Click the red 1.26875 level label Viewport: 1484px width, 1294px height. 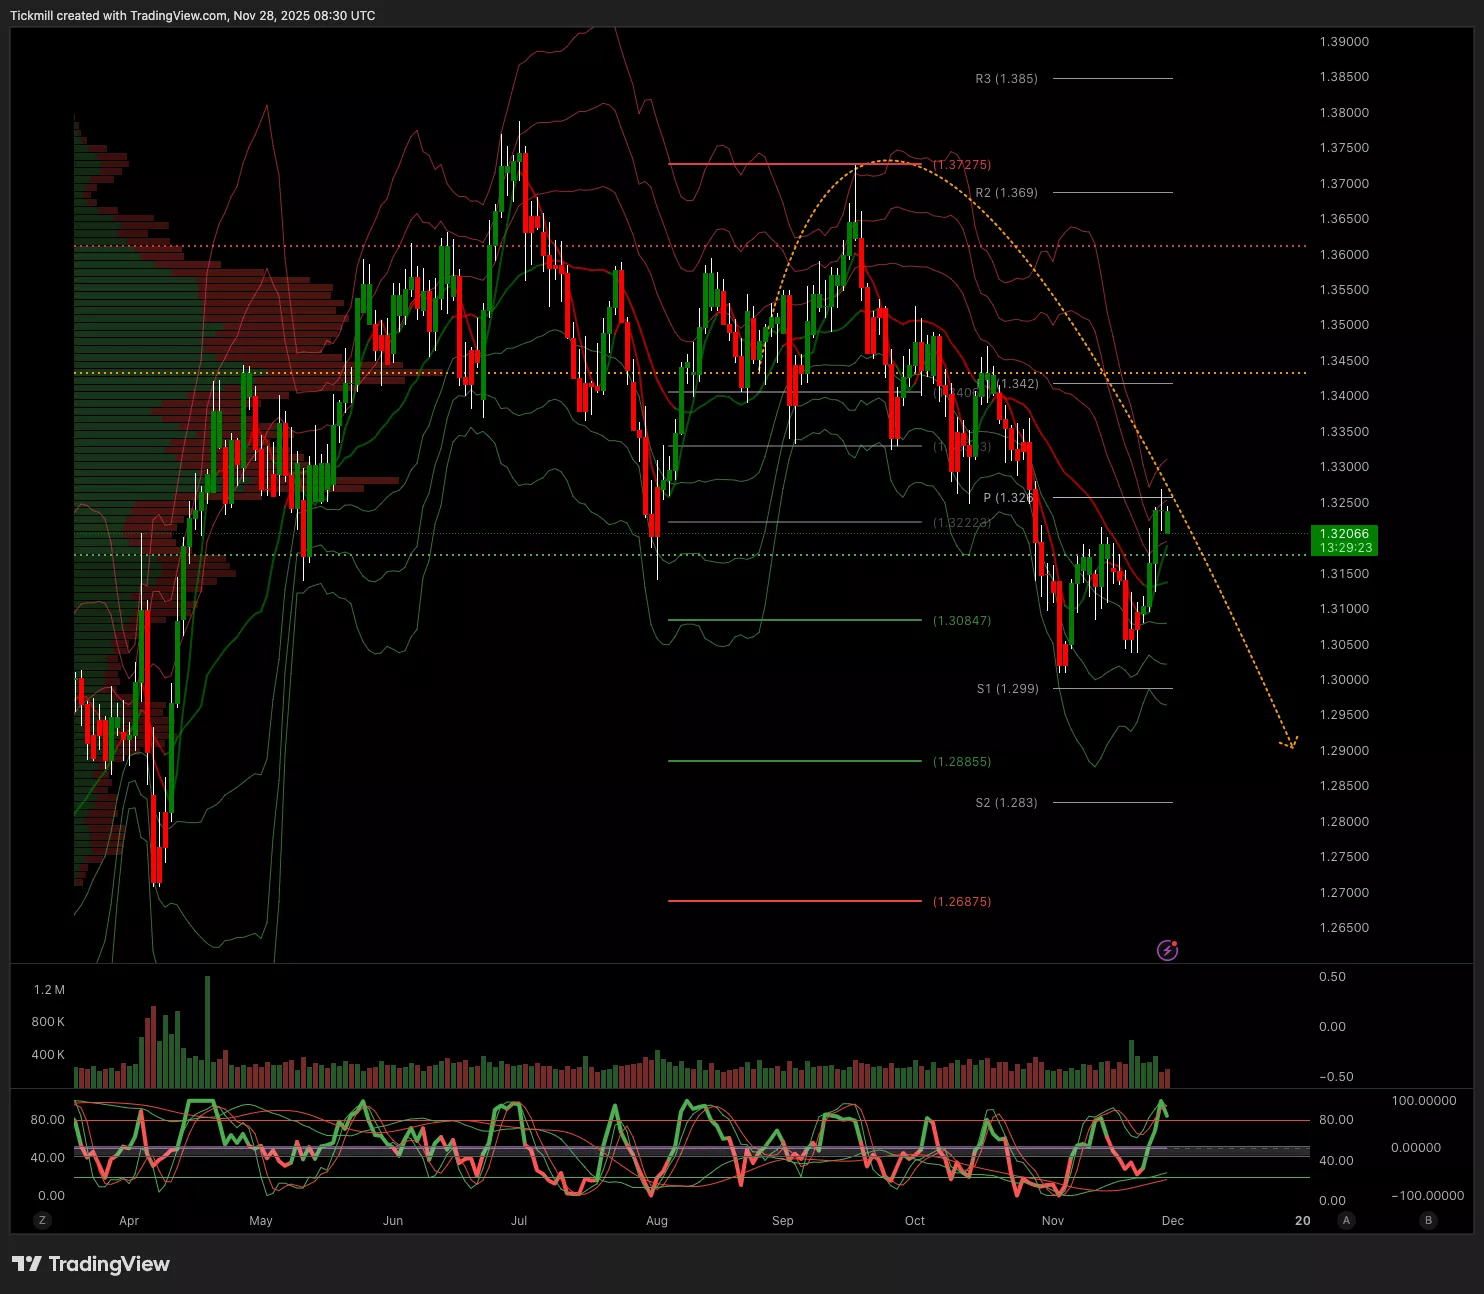(962, 901)
